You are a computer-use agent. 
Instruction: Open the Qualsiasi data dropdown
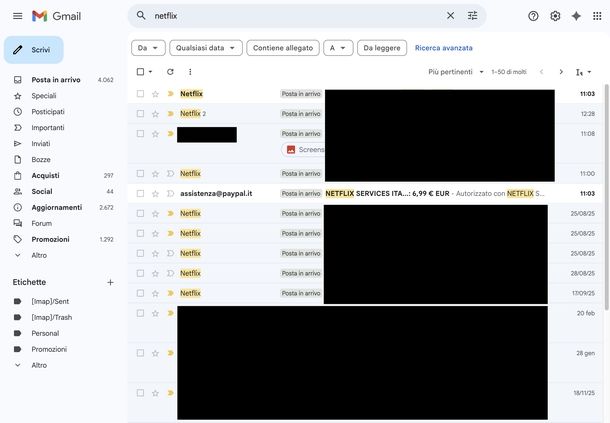(206, 48)
